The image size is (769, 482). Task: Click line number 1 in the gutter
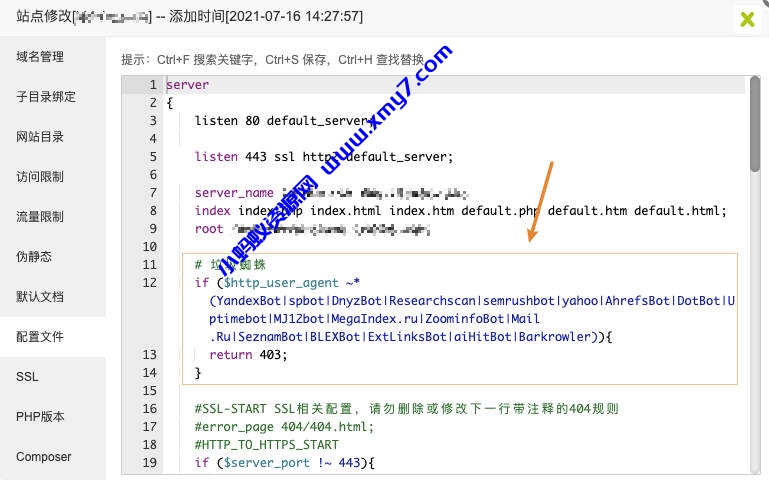pos(153,85)
